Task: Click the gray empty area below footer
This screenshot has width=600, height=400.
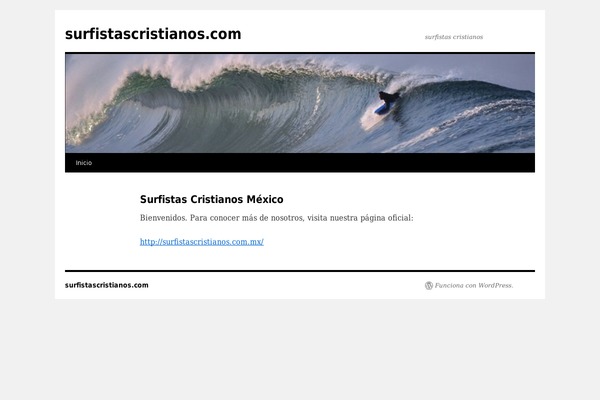Action: (300, 348)
